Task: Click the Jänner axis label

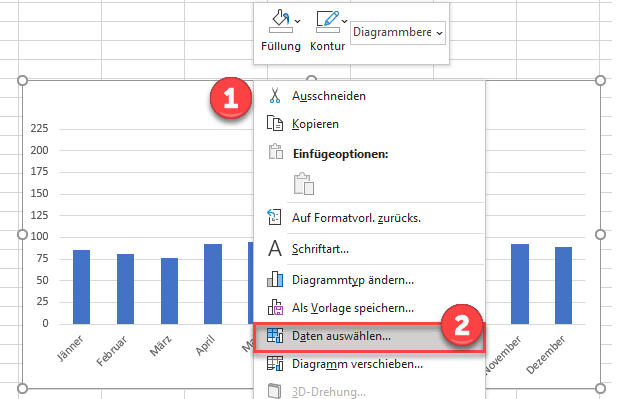Action: (x=70, y=348)
